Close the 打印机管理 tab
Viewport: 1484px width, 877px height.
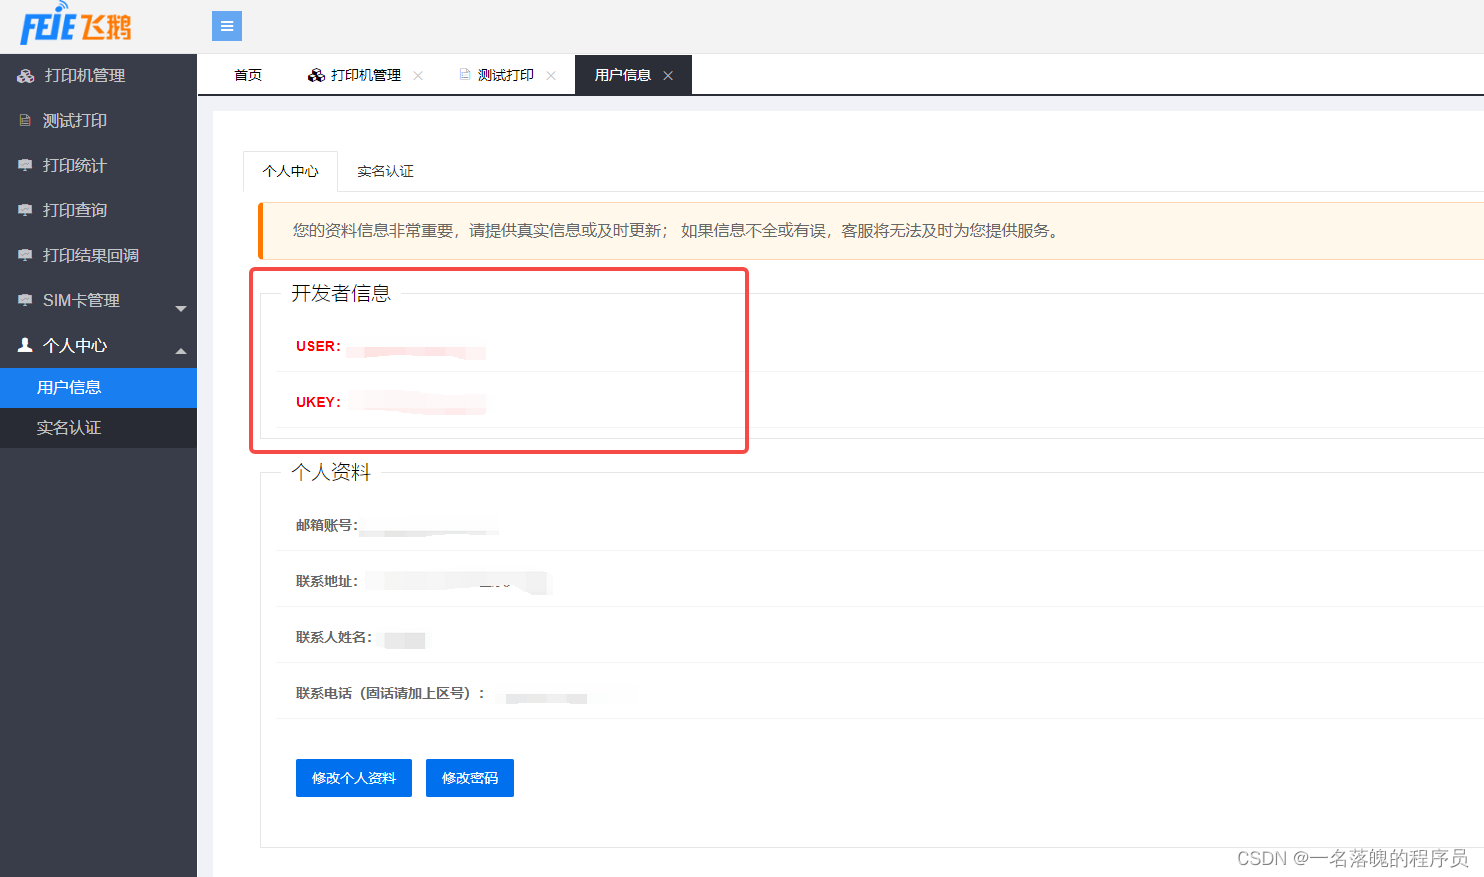click(x=418, y=76)
